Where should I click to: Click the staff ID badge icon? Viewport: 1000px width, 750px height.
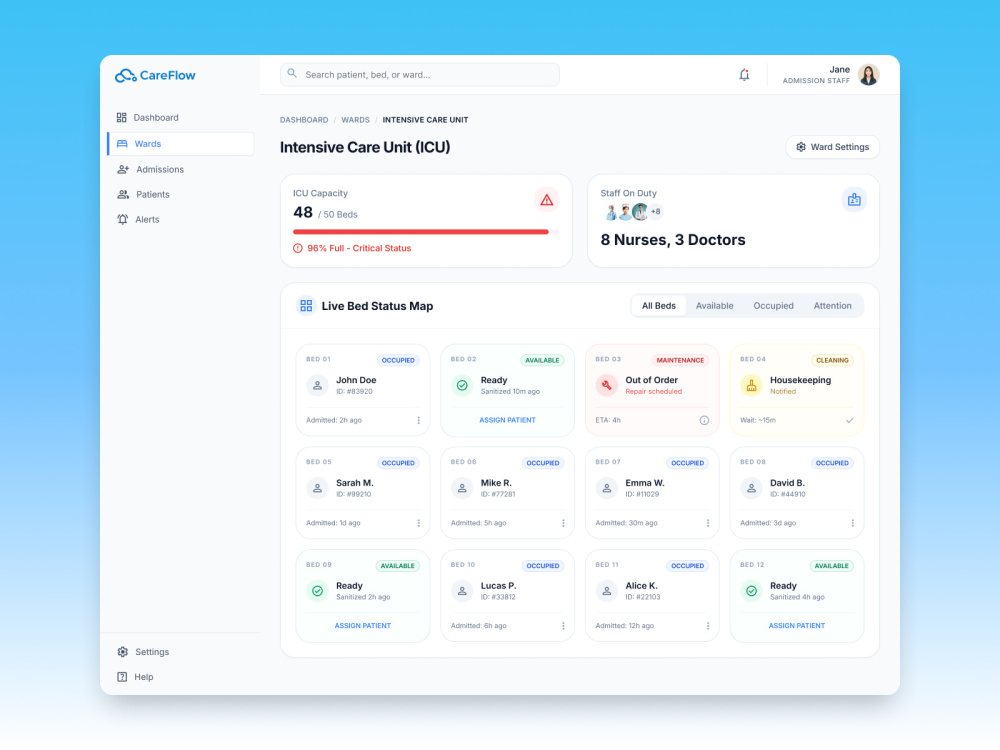[854, 200]
